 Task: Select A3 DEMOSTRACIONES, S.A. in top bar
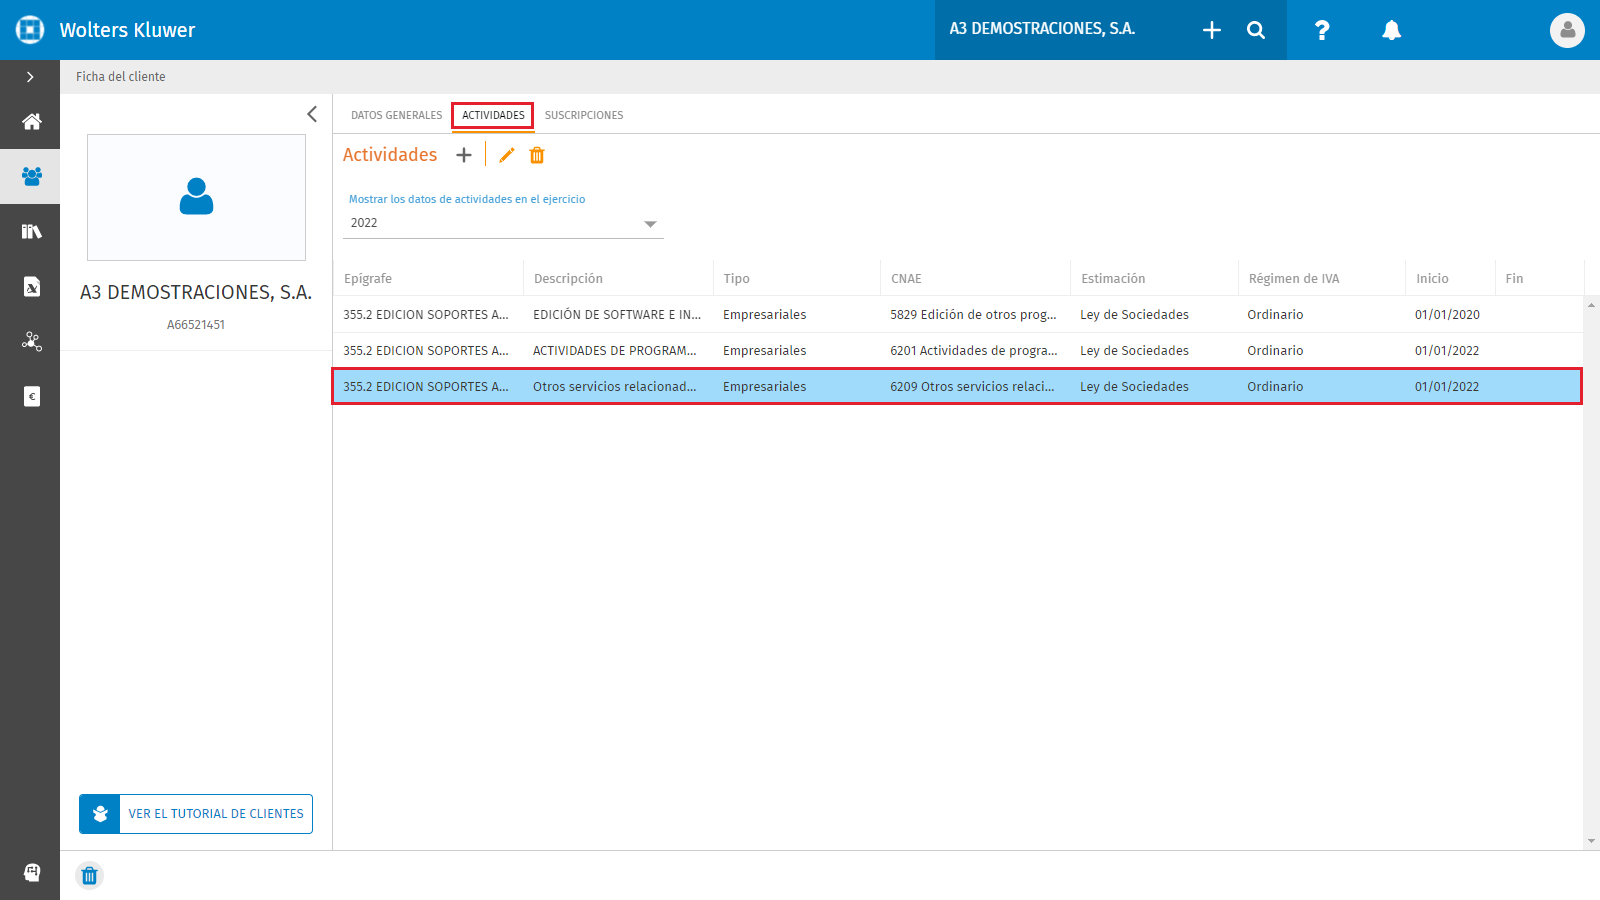1042,29
